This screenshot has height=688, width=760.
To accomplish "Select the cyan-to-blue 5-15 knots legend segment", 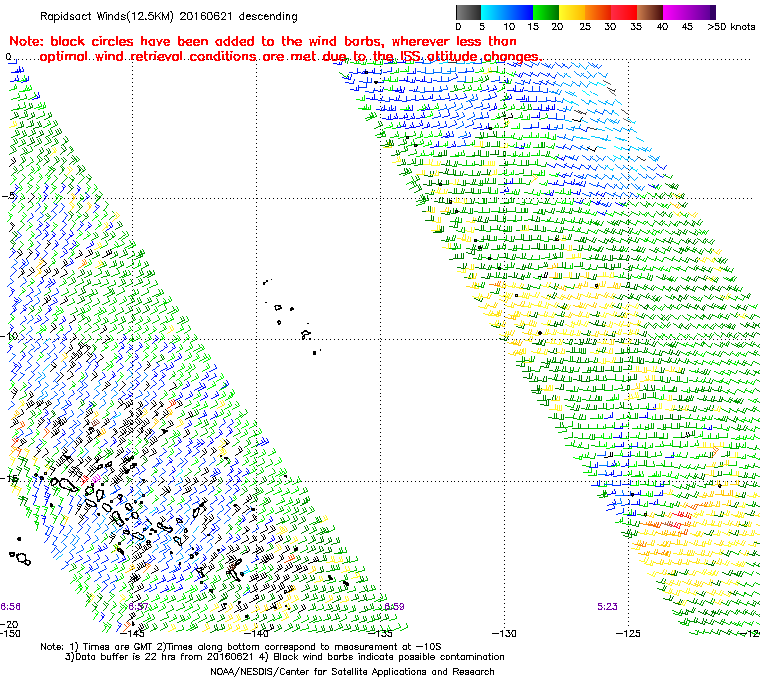I will point(507,12).
